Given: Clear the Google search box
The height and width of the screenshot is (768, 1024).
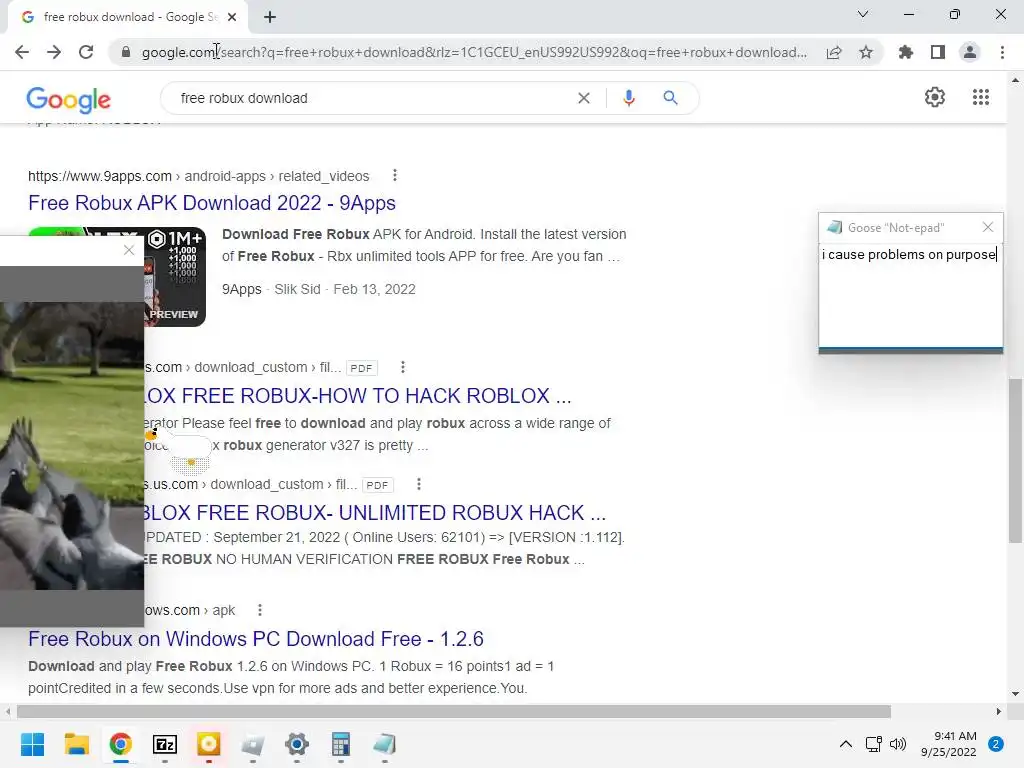Looking at the screenshot, I should pos(584,98).
